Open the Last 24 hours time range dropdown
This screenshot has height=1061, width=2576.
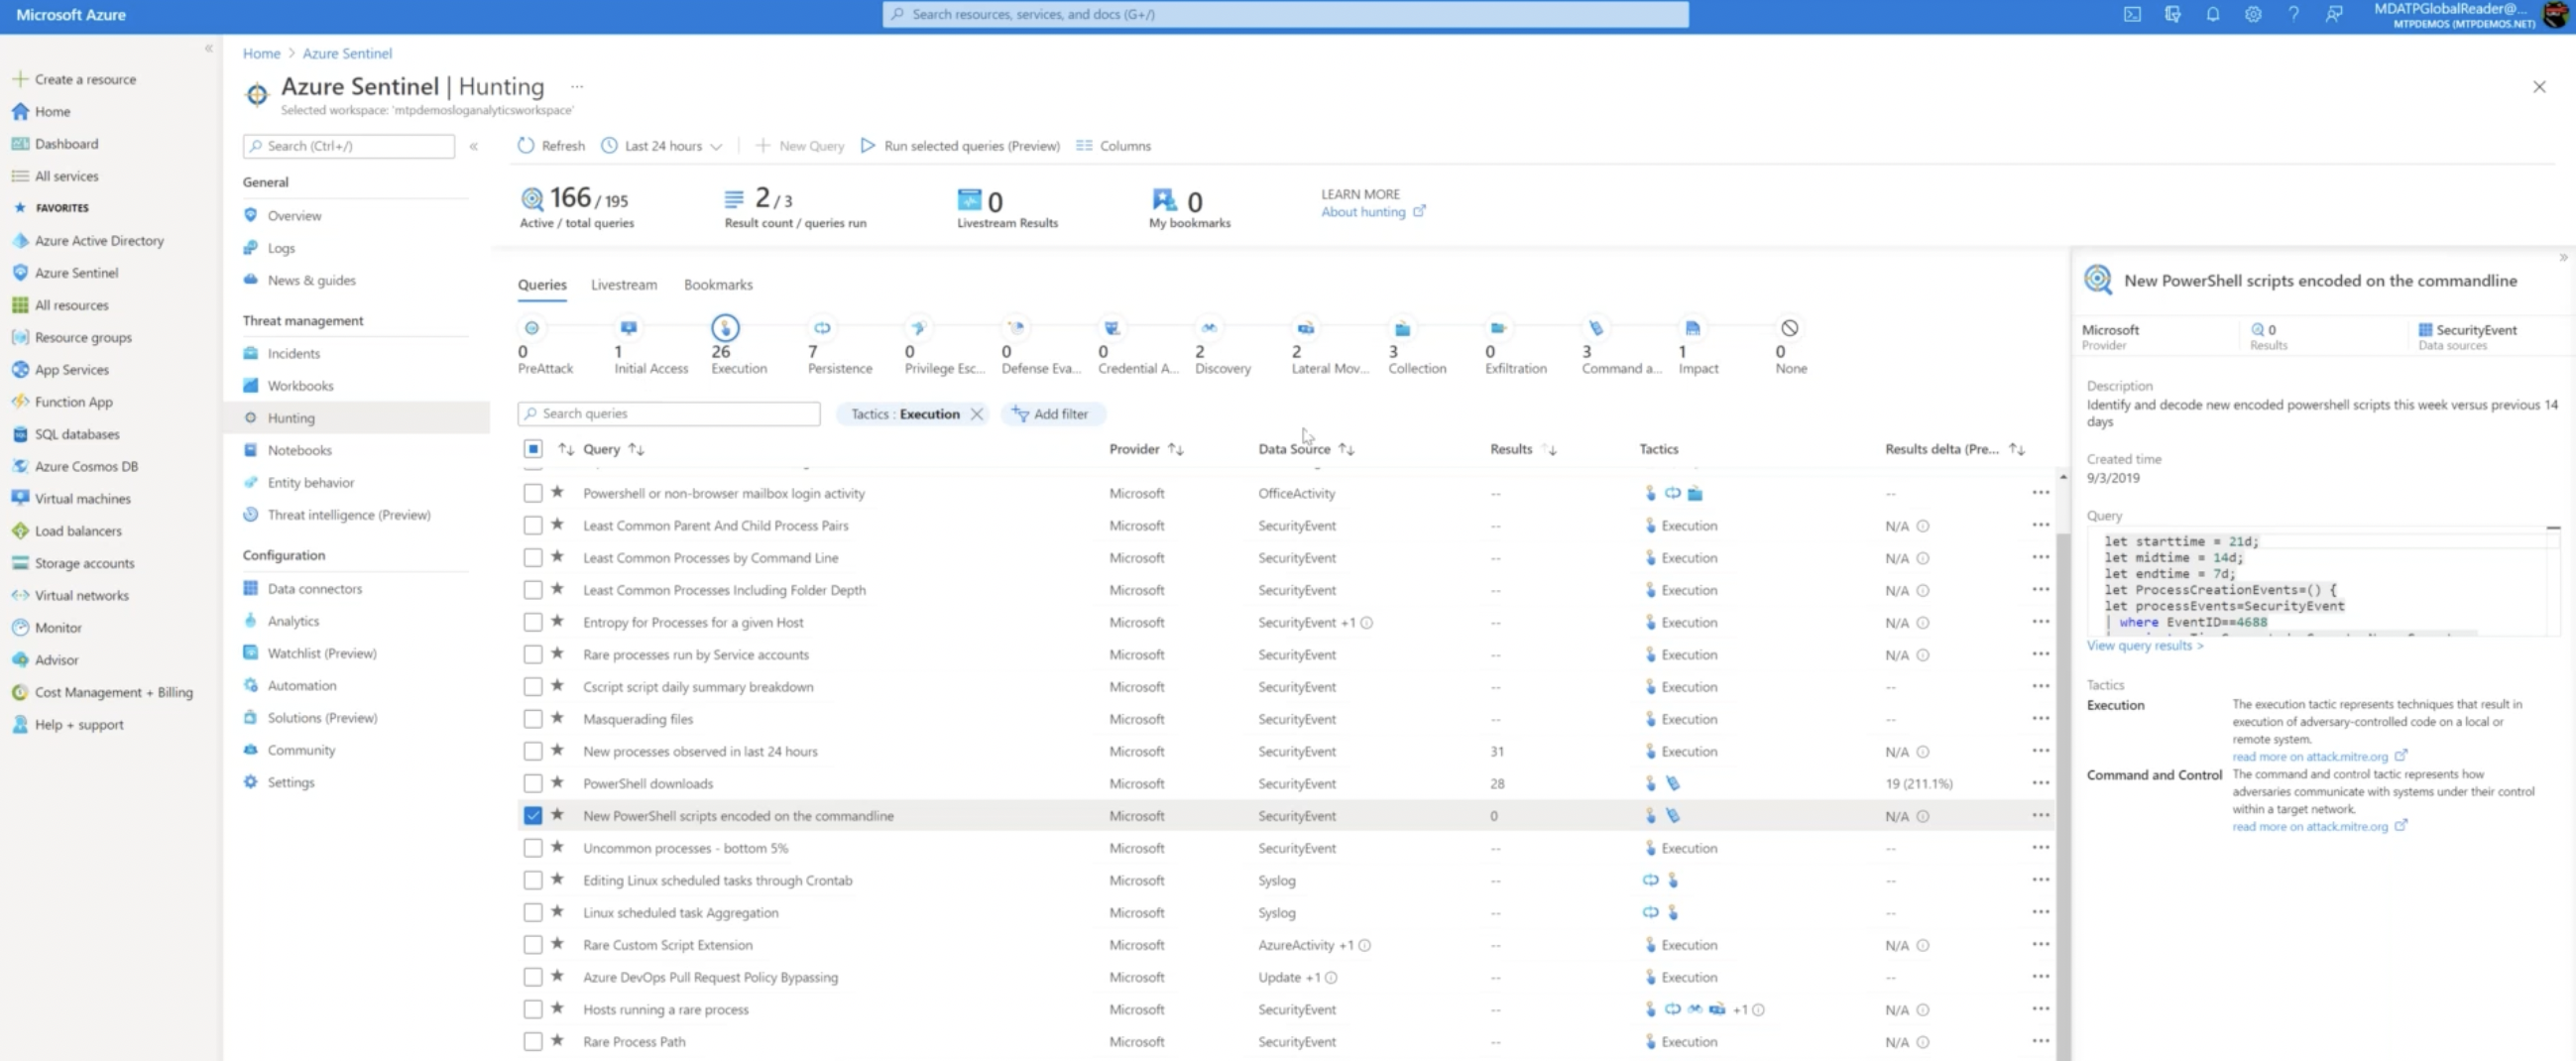click(661, 146)
